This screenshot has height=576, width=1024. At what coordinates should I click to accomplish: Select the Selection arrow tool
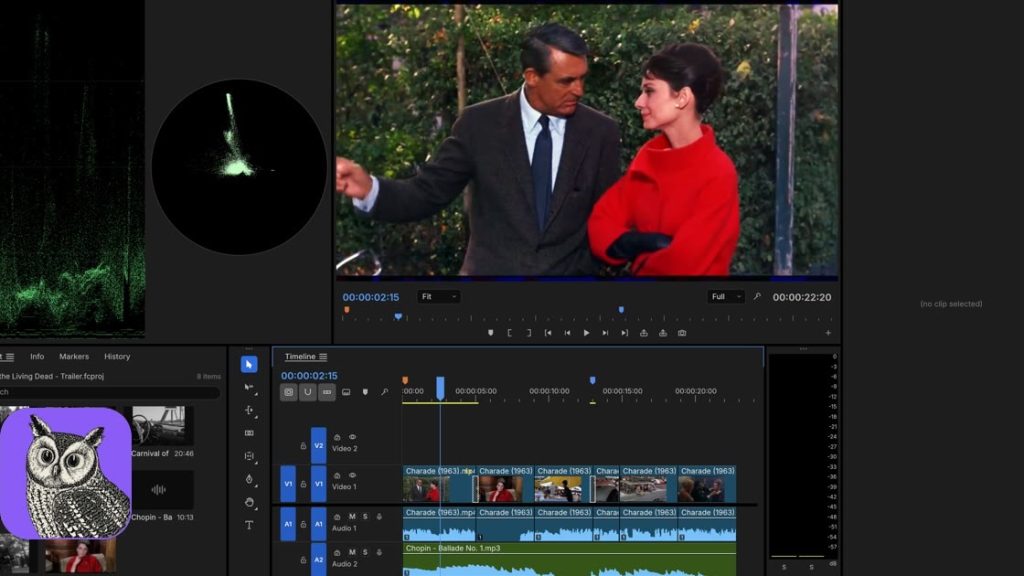tap(249, 364)
